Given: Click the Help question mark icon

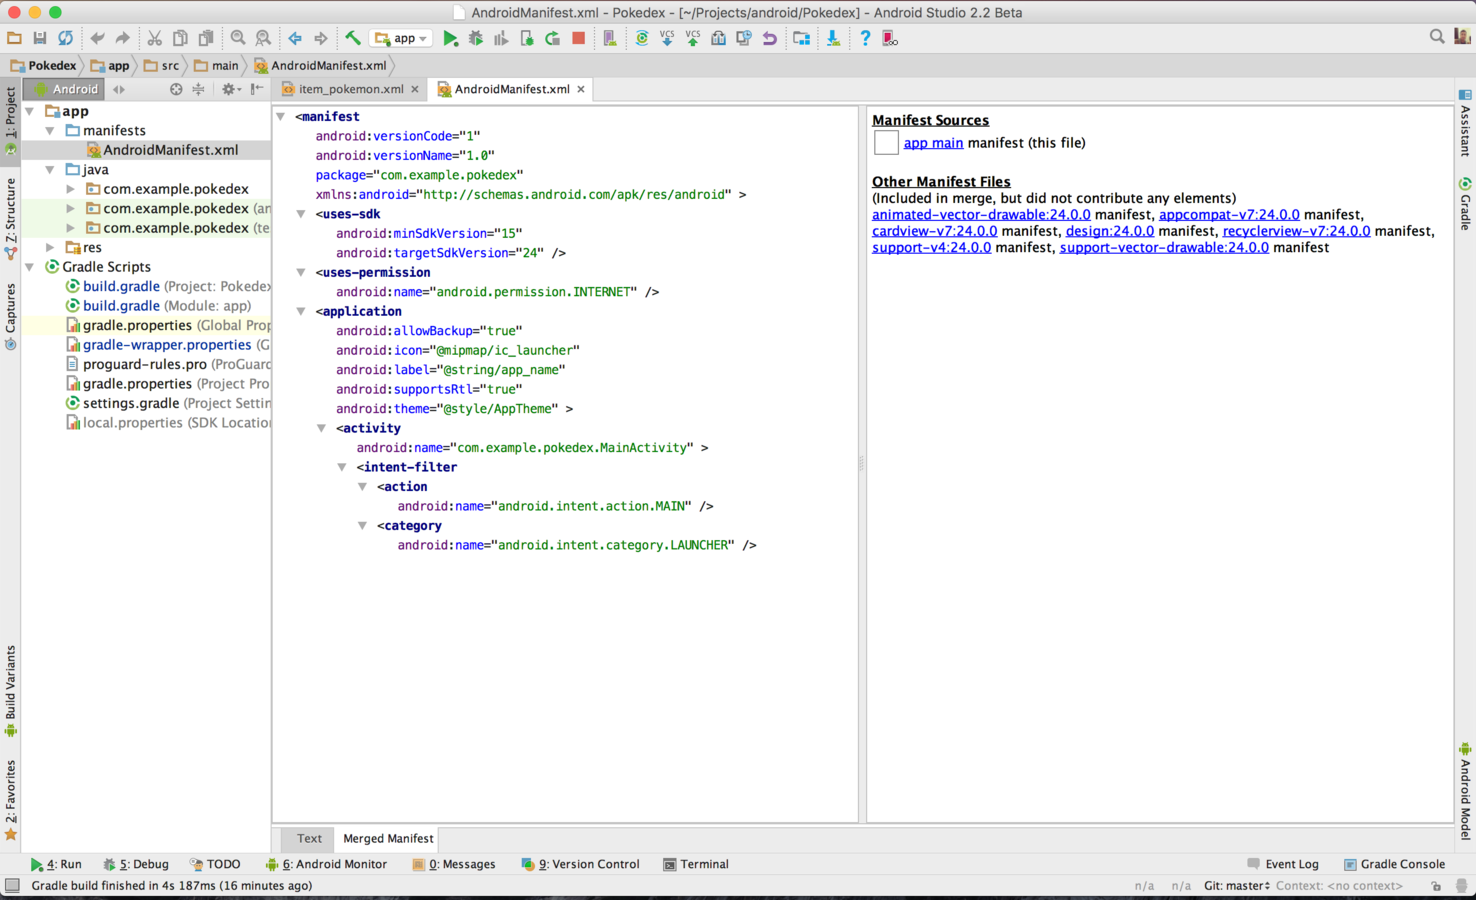Looking at the screenshot, I should click(x=865, y=38).
